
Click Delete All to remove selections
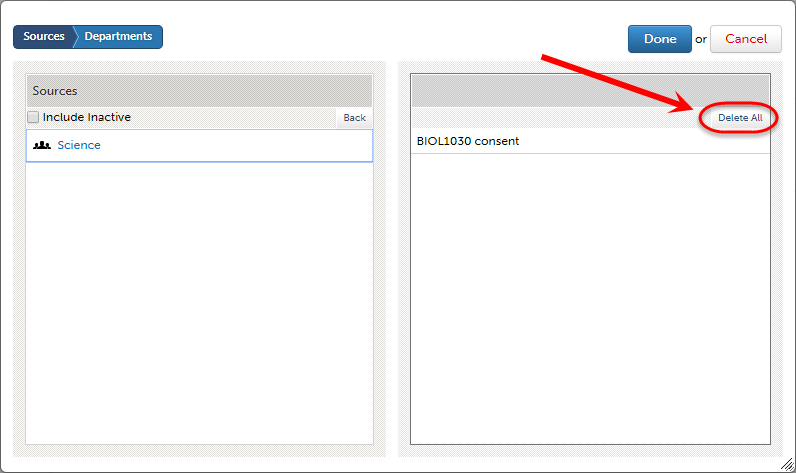pyautogui.click(x=740, y=118)
